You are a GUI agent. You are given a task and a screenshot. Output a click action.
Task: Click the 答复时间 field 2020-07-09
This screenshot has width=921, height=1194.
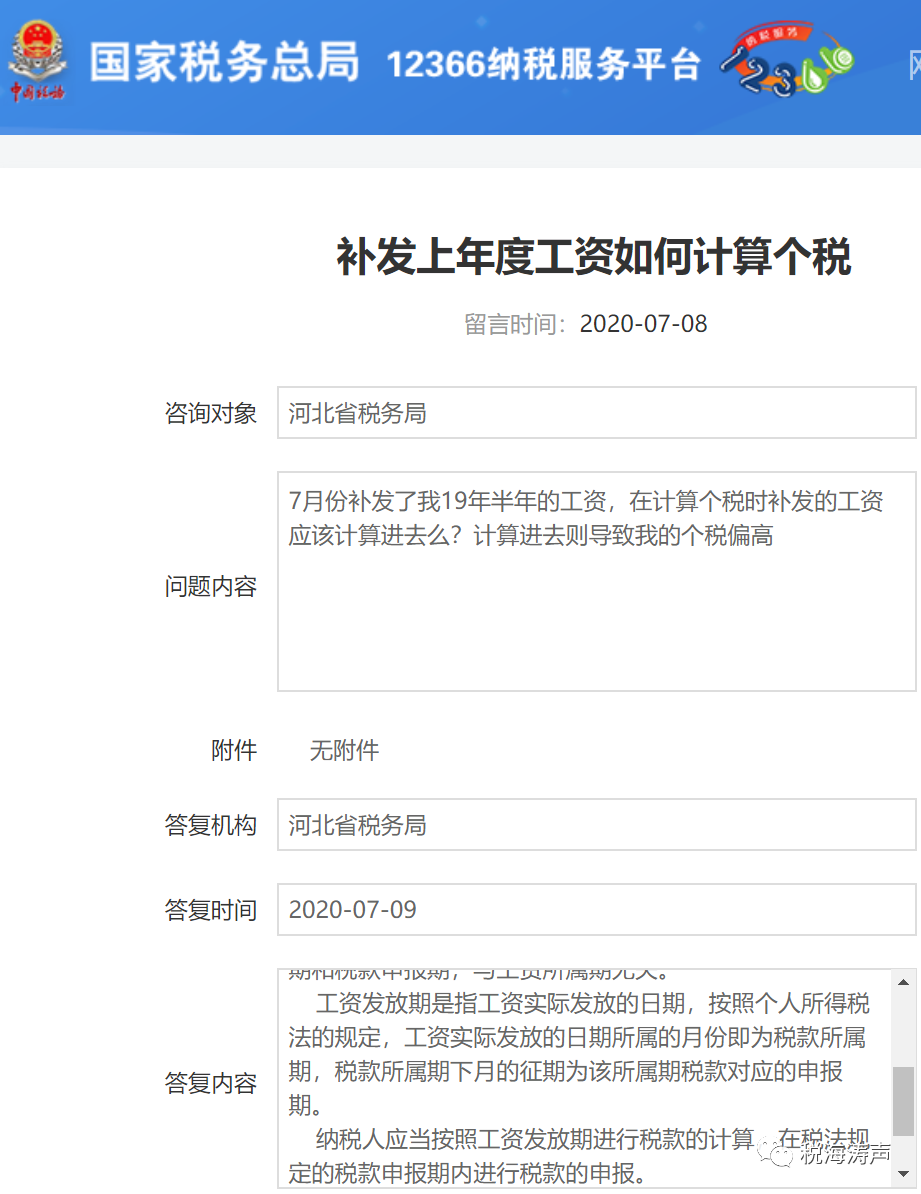coord(596,909)
